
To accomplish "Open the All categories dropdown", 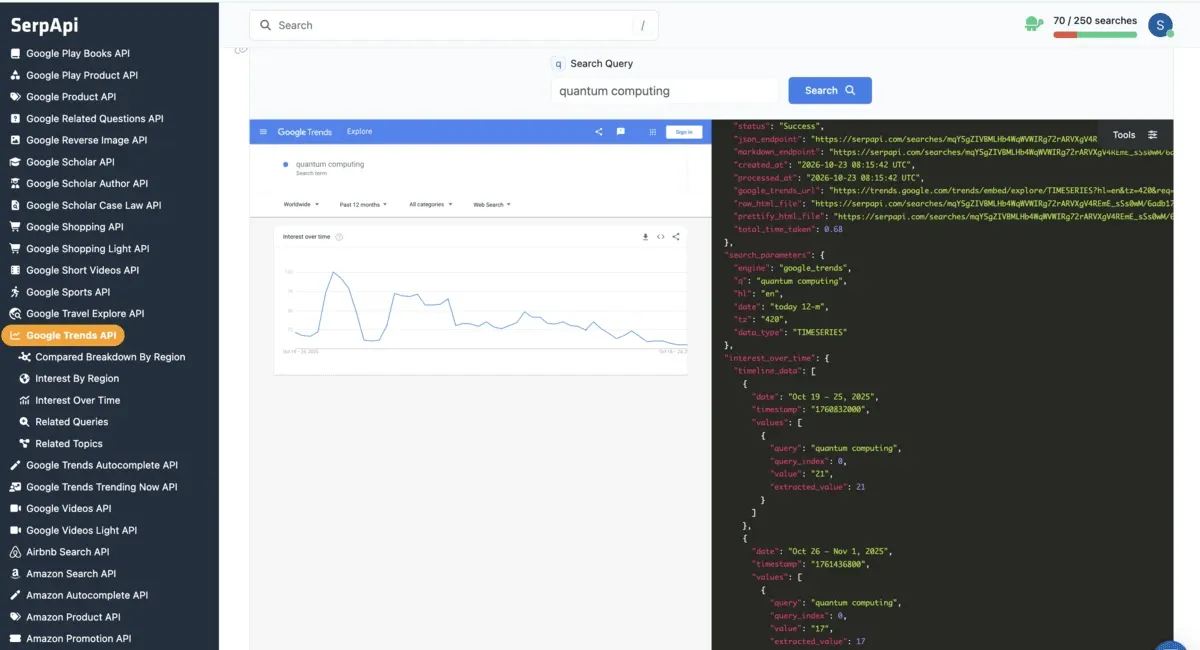I will point(431,204).
